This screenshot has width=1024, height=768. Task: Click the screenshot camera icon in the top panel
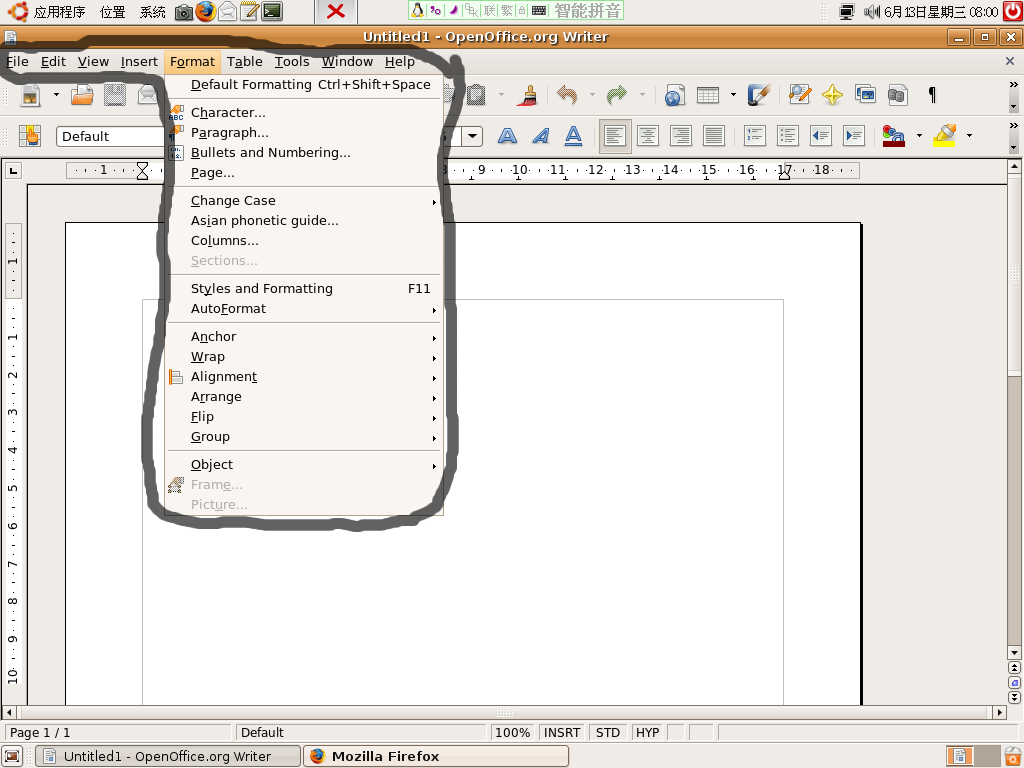184,11
